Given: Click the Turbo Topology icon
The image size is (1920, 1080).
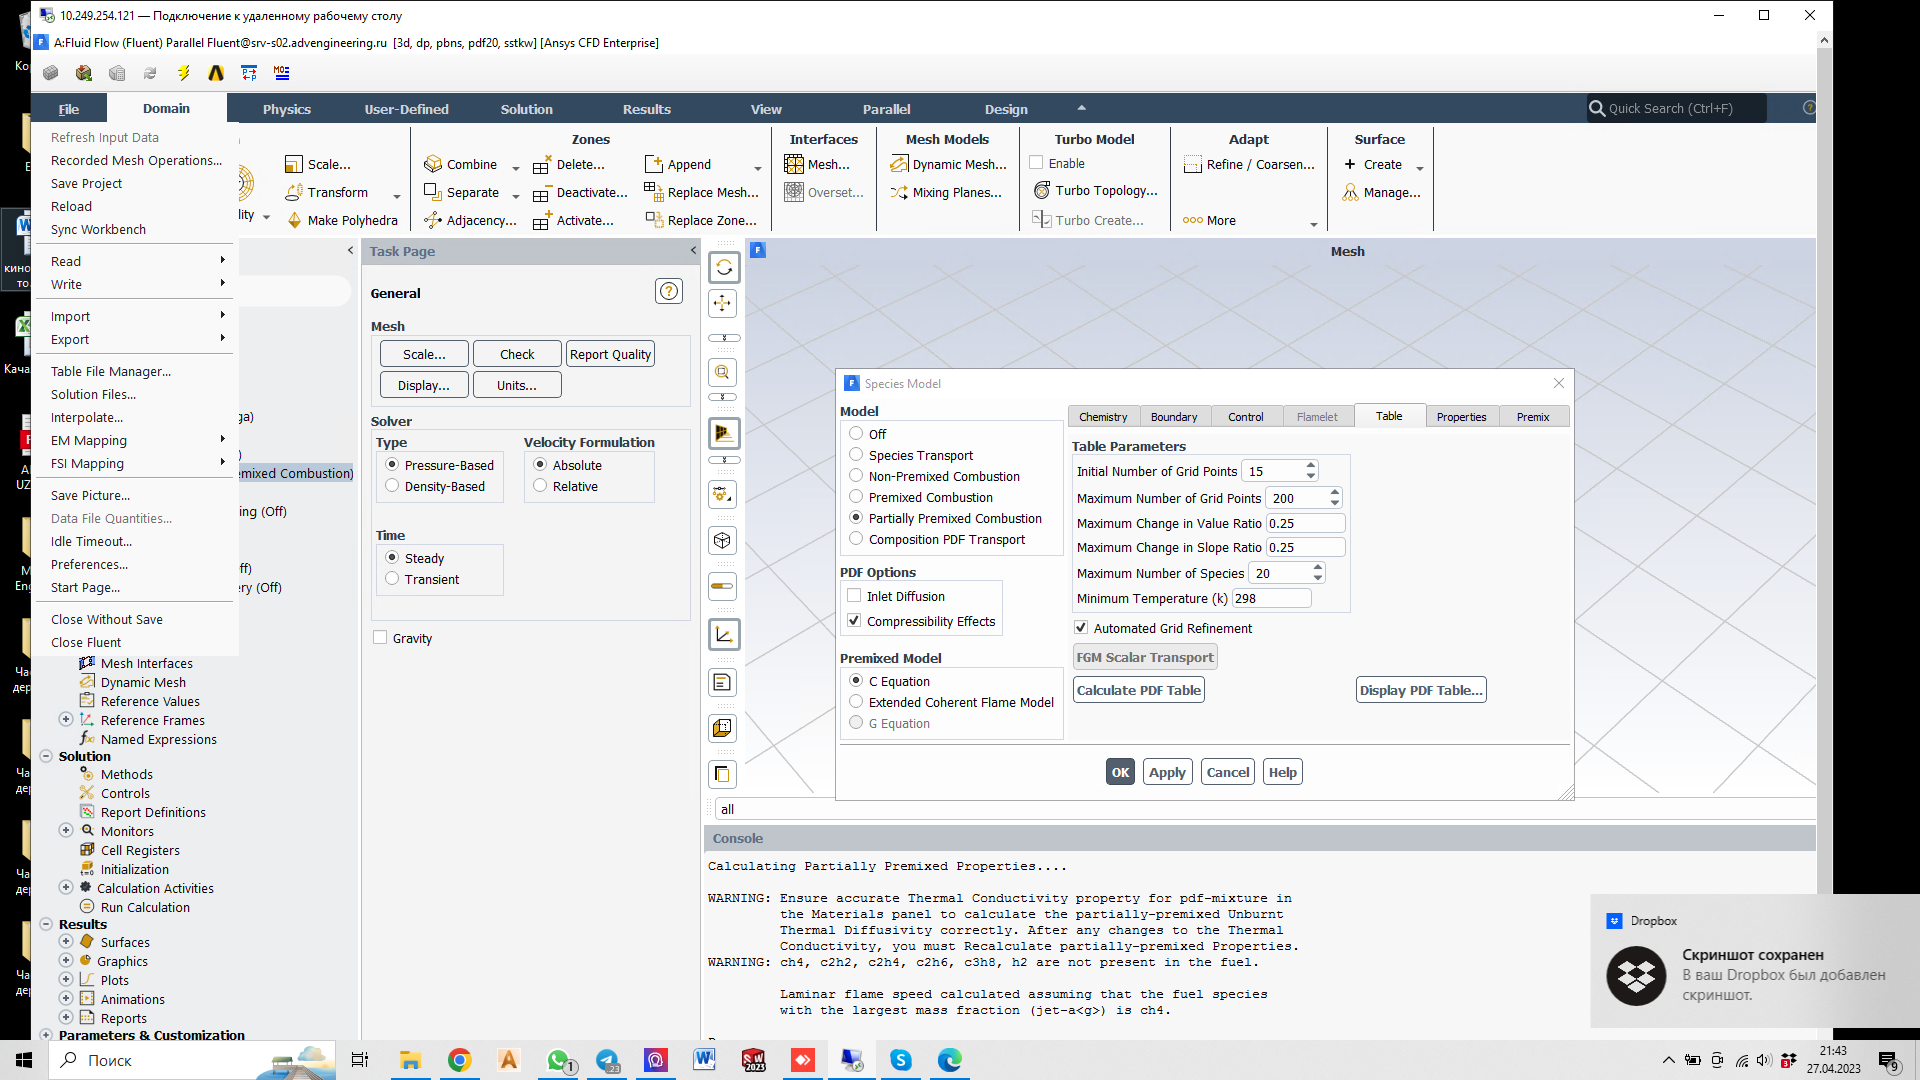Looking at the screenshot, I should 1042,190.
